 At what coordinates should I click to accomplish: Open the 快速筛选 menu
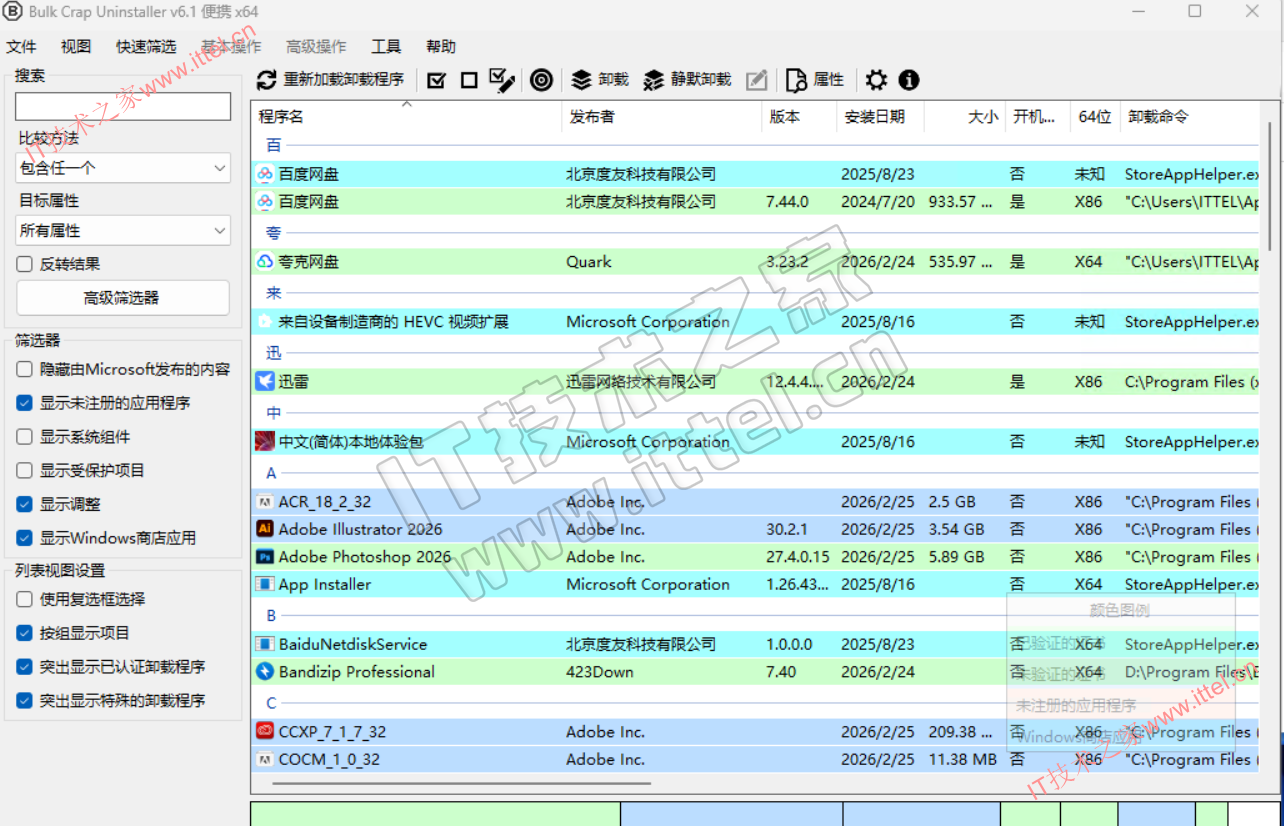[x=146, y=47]
